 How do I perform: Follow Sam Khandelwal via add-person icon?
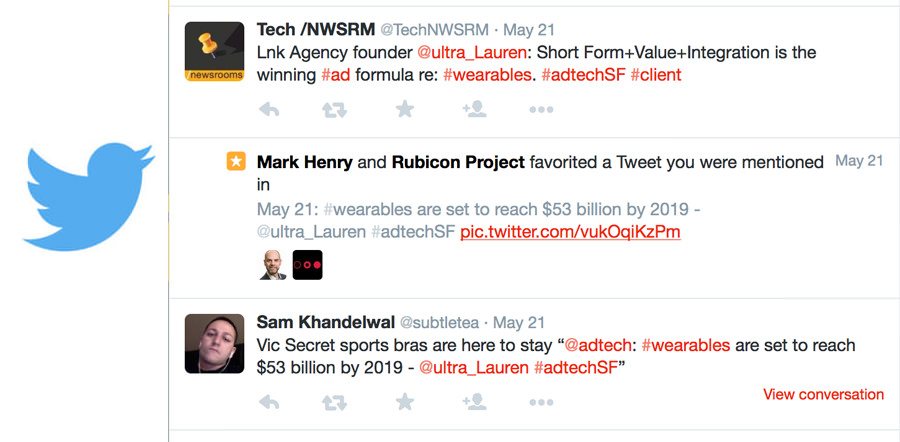point(474,402)
